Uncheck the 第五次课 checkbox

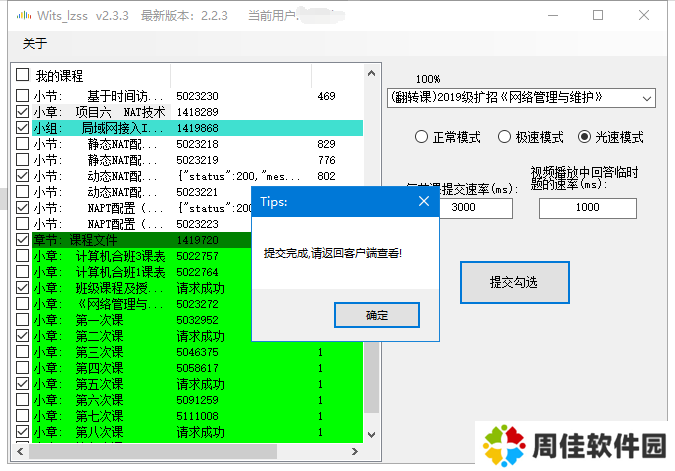click(x=23, y=384)
